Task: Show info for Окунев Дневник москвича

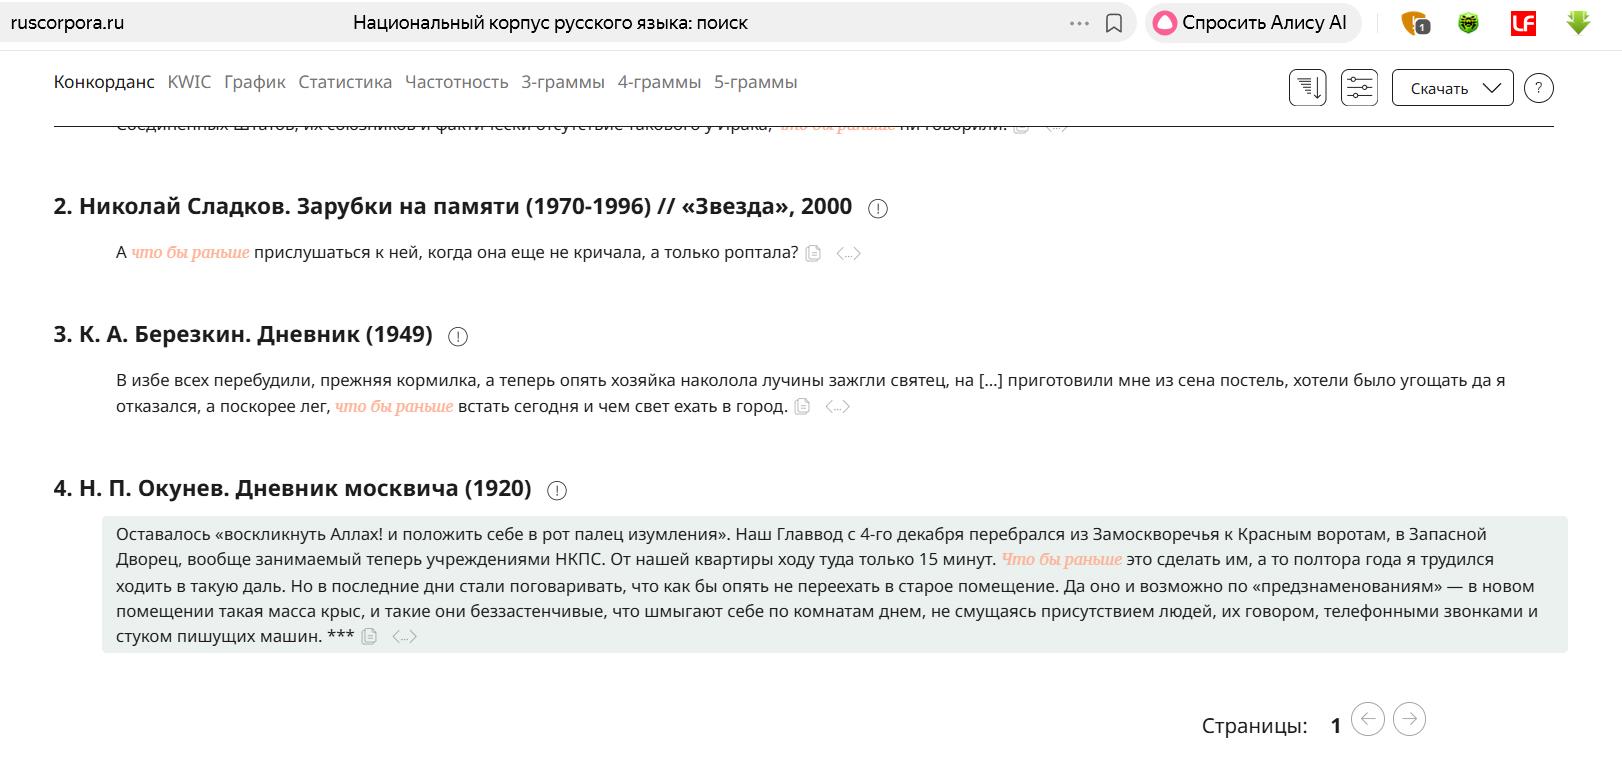Action: pos(557,490)
